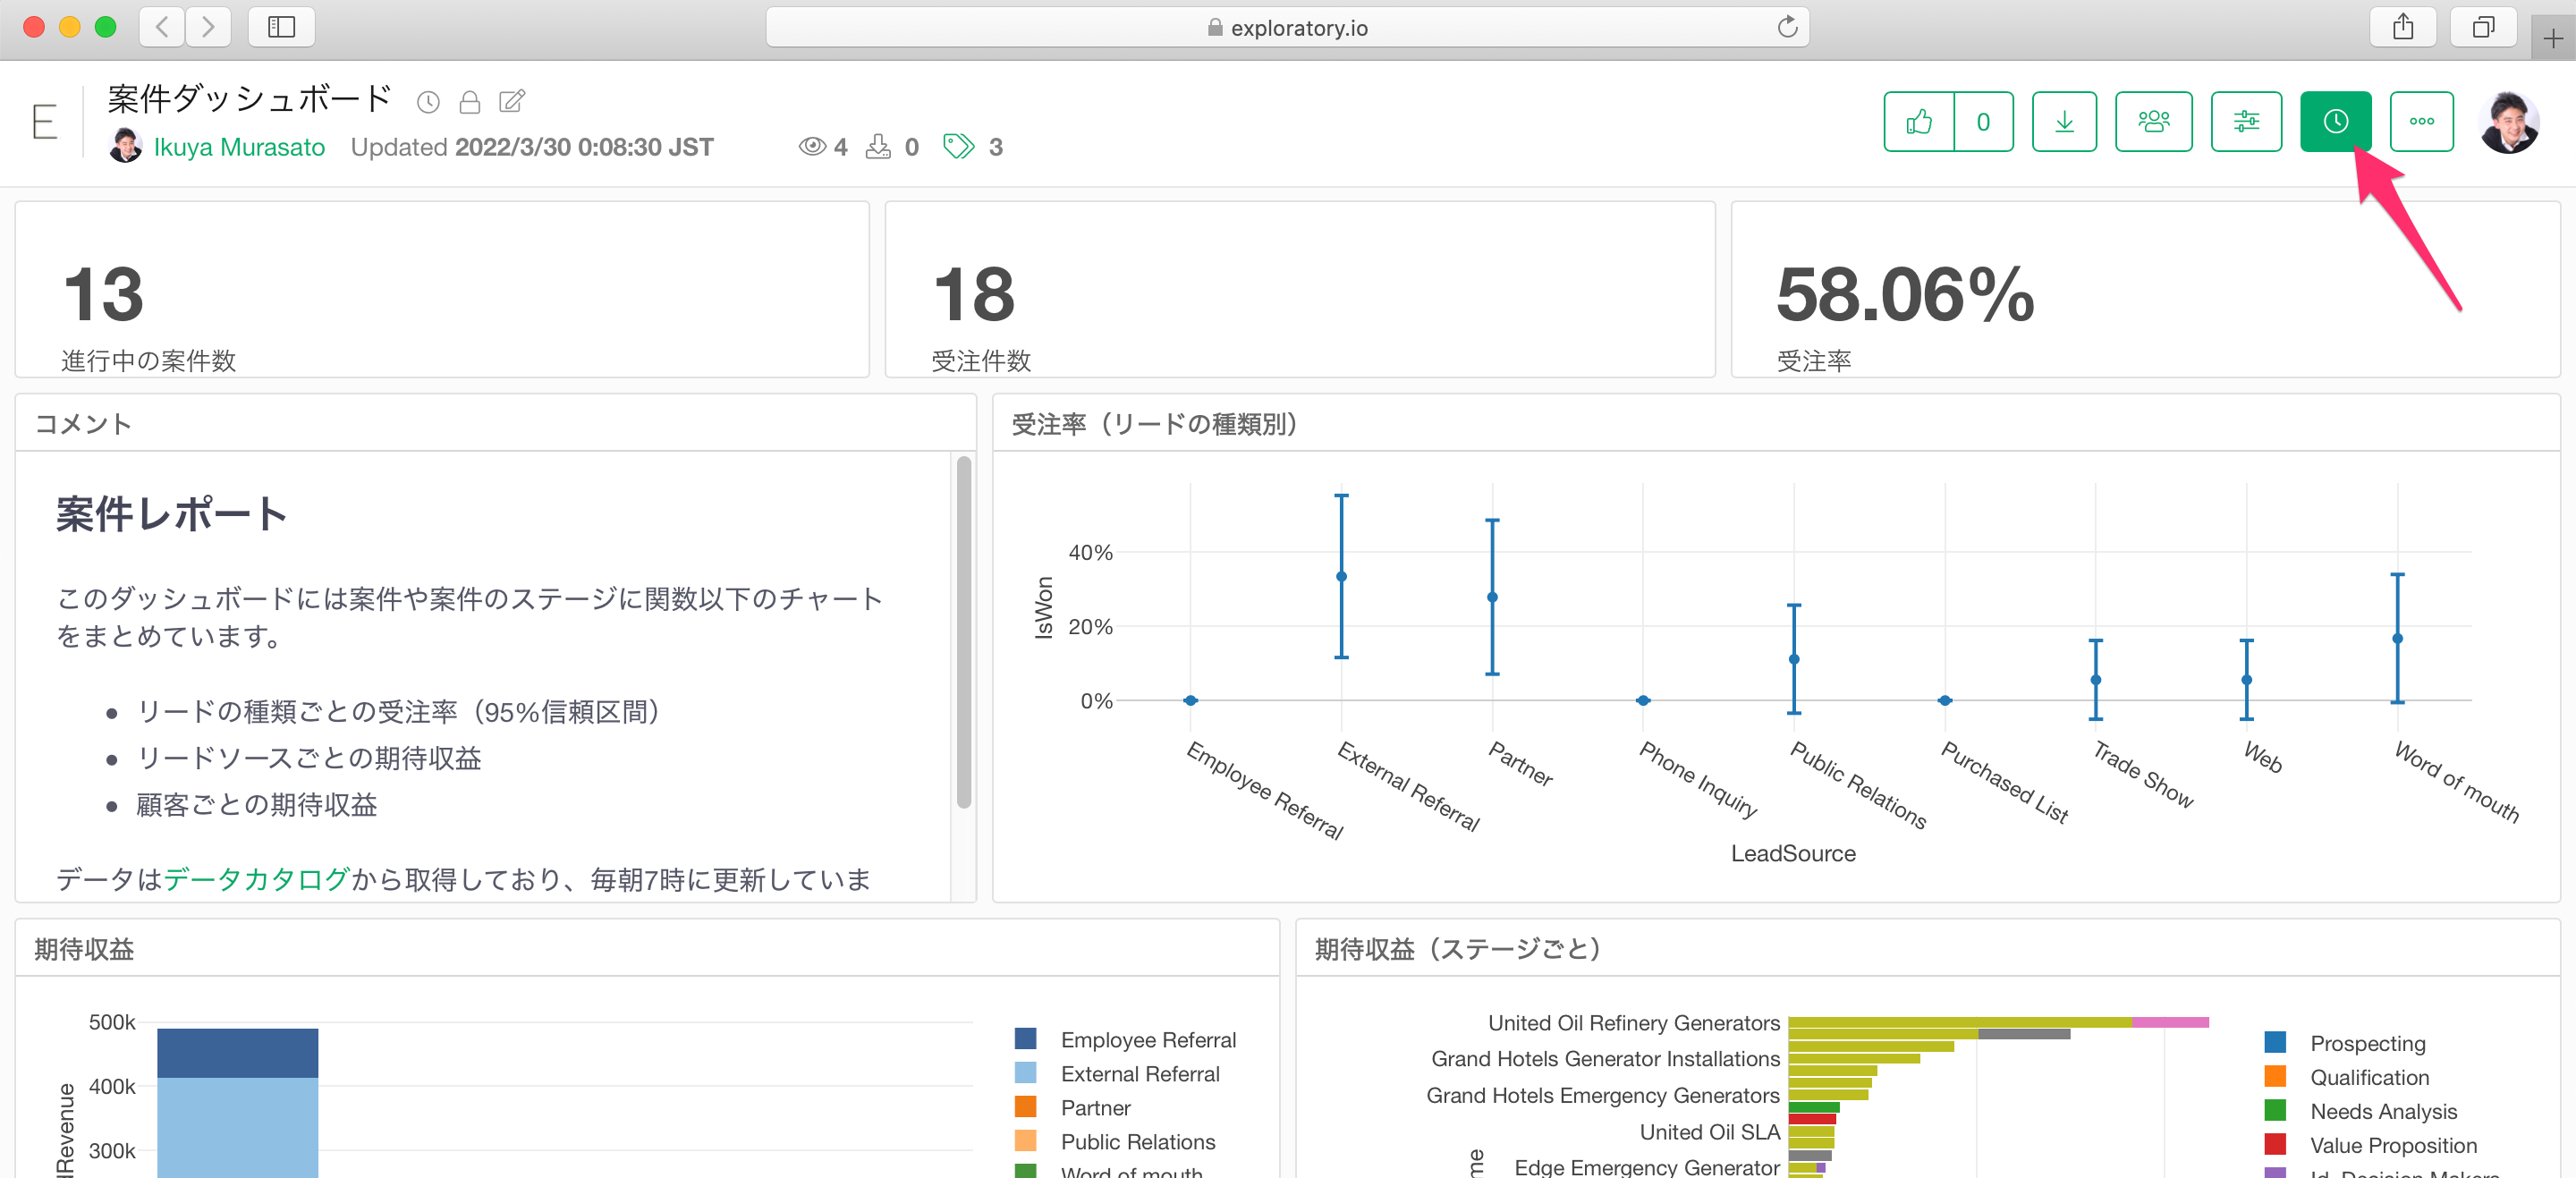Open the データカタログ link
The image size is (2576, 1178).
256,879
